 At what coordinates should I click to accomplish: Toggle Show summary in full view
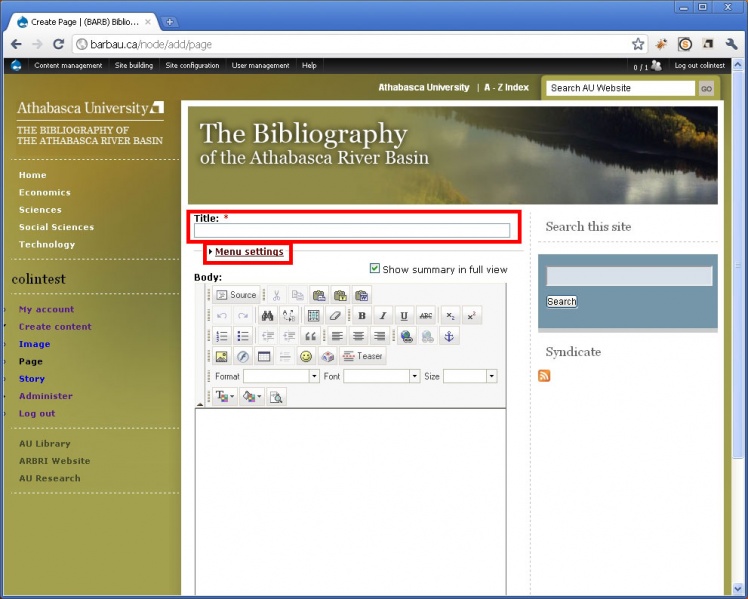375,269
